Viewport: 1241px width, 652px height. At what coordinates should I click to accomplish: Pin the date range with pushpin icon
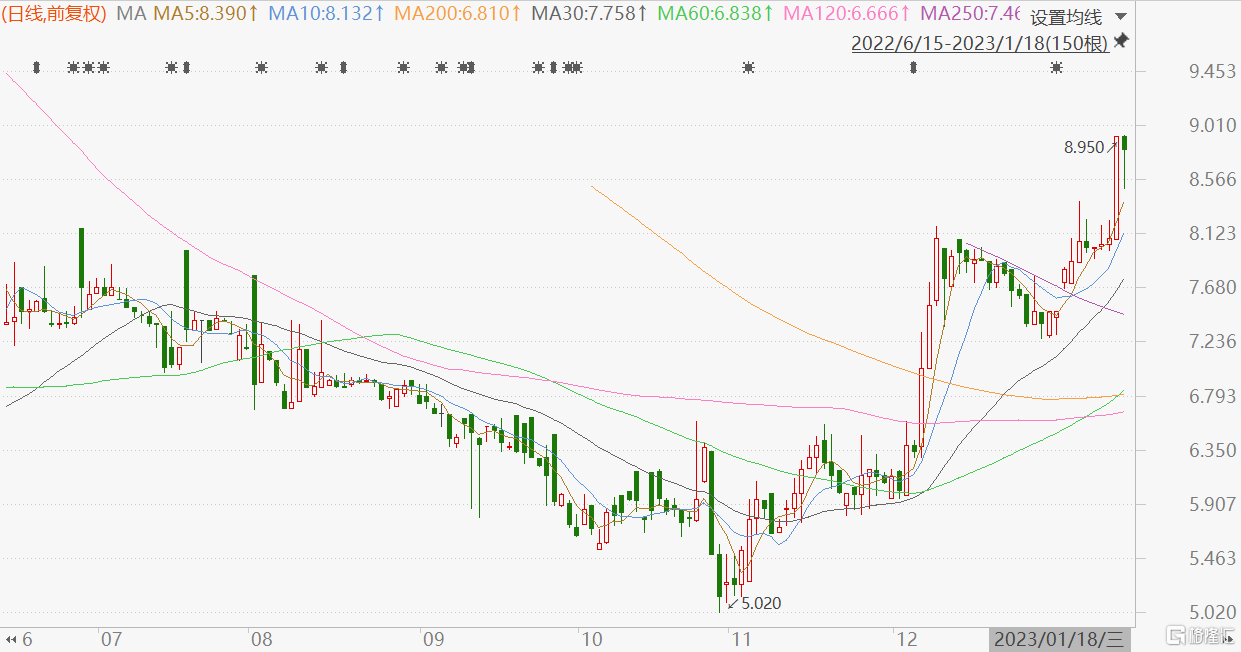1121,40
